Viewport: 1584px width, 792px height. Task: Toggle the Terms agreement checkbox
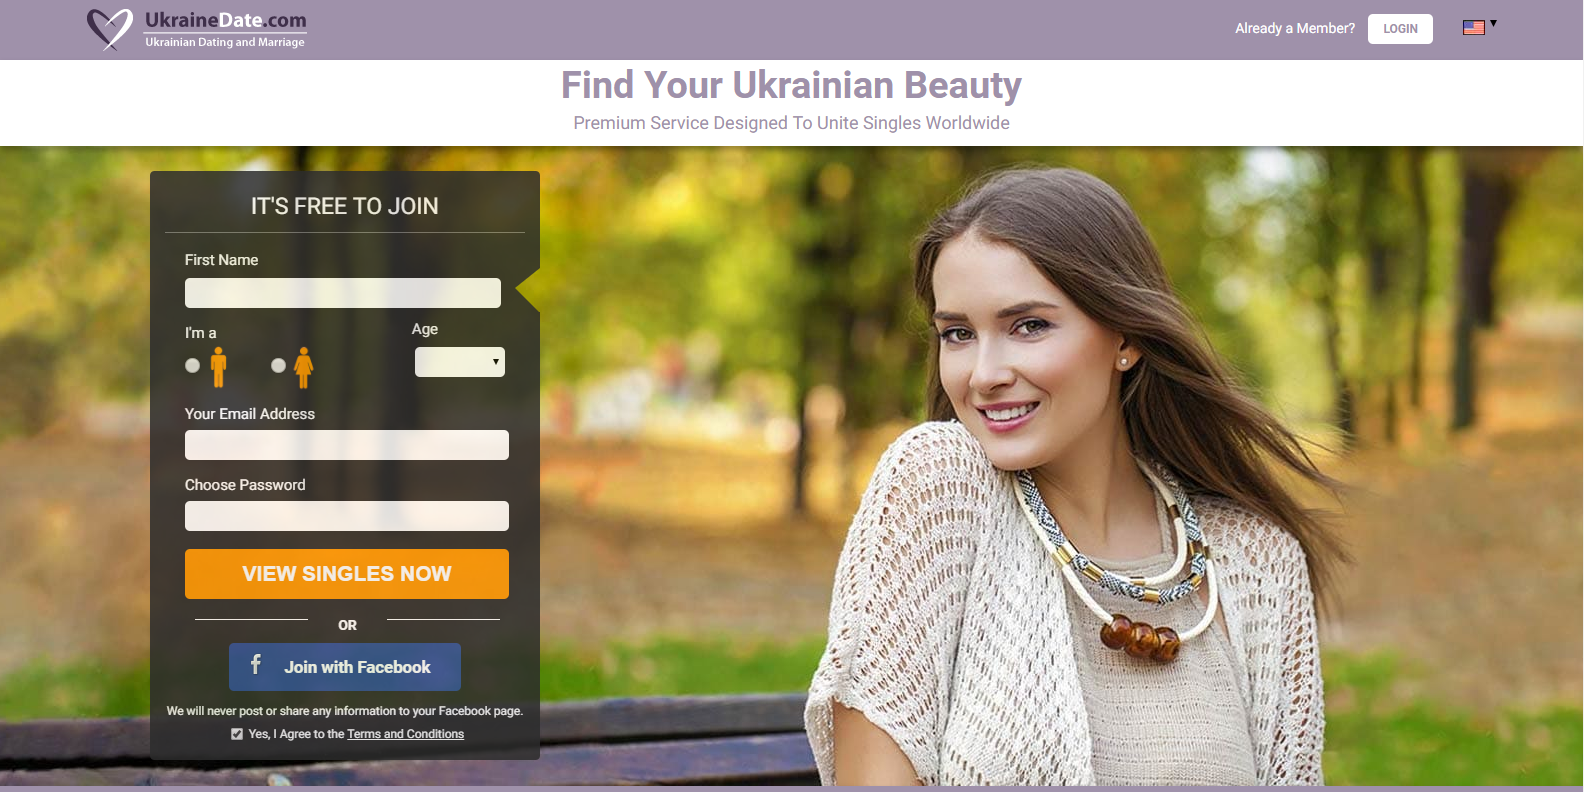pos(237,734)
